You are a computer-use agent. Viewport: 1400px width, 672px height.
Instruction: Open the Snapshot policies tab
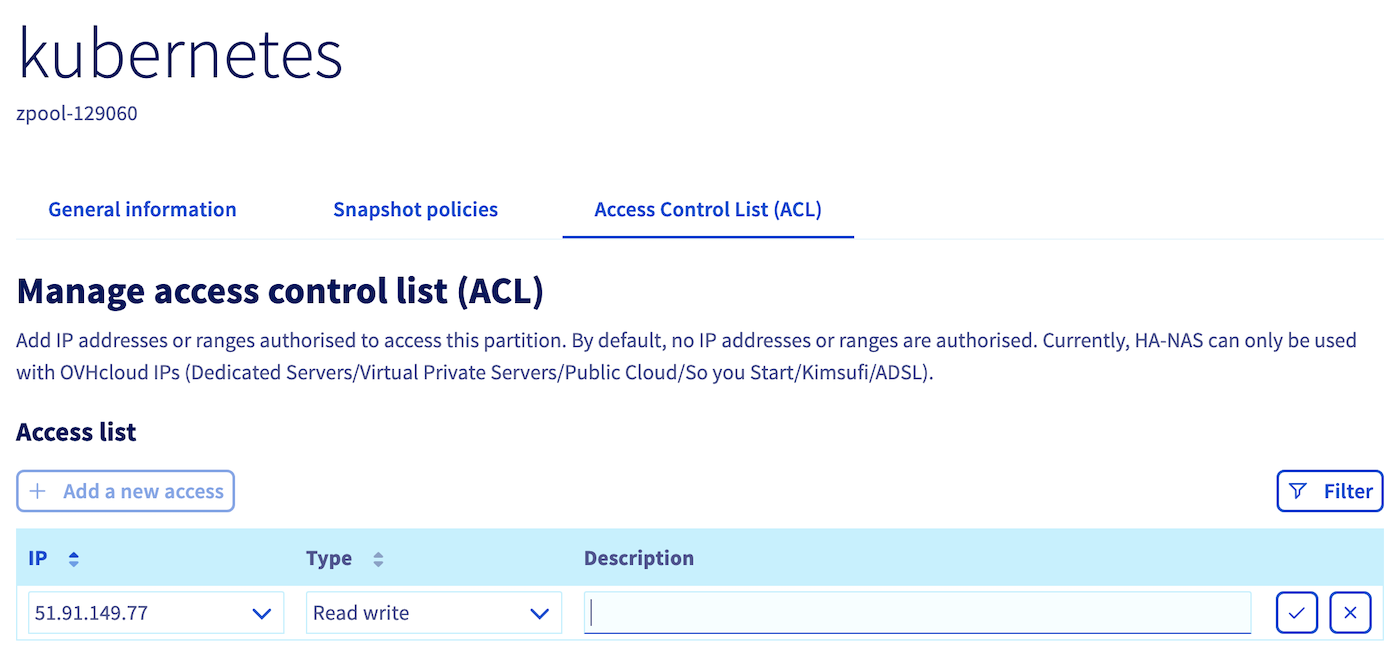(x=415, y=209)
